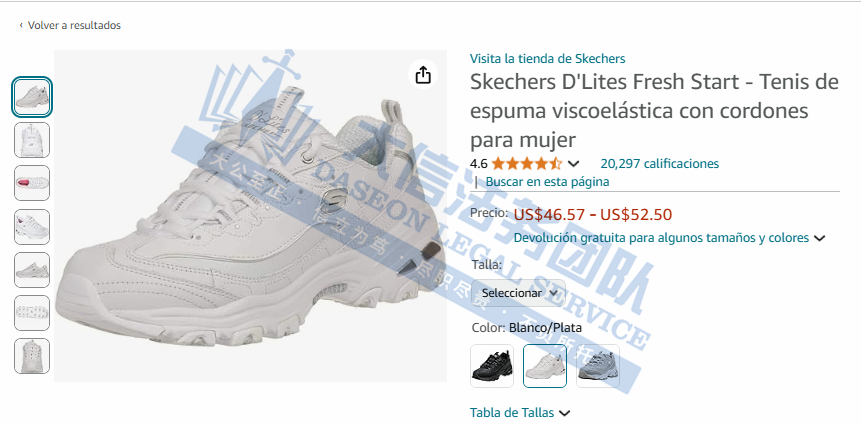This screenshot has height=426, width=861.
Task: Click the back chevron beside Volver a resultados
Action: pos(21,25)
